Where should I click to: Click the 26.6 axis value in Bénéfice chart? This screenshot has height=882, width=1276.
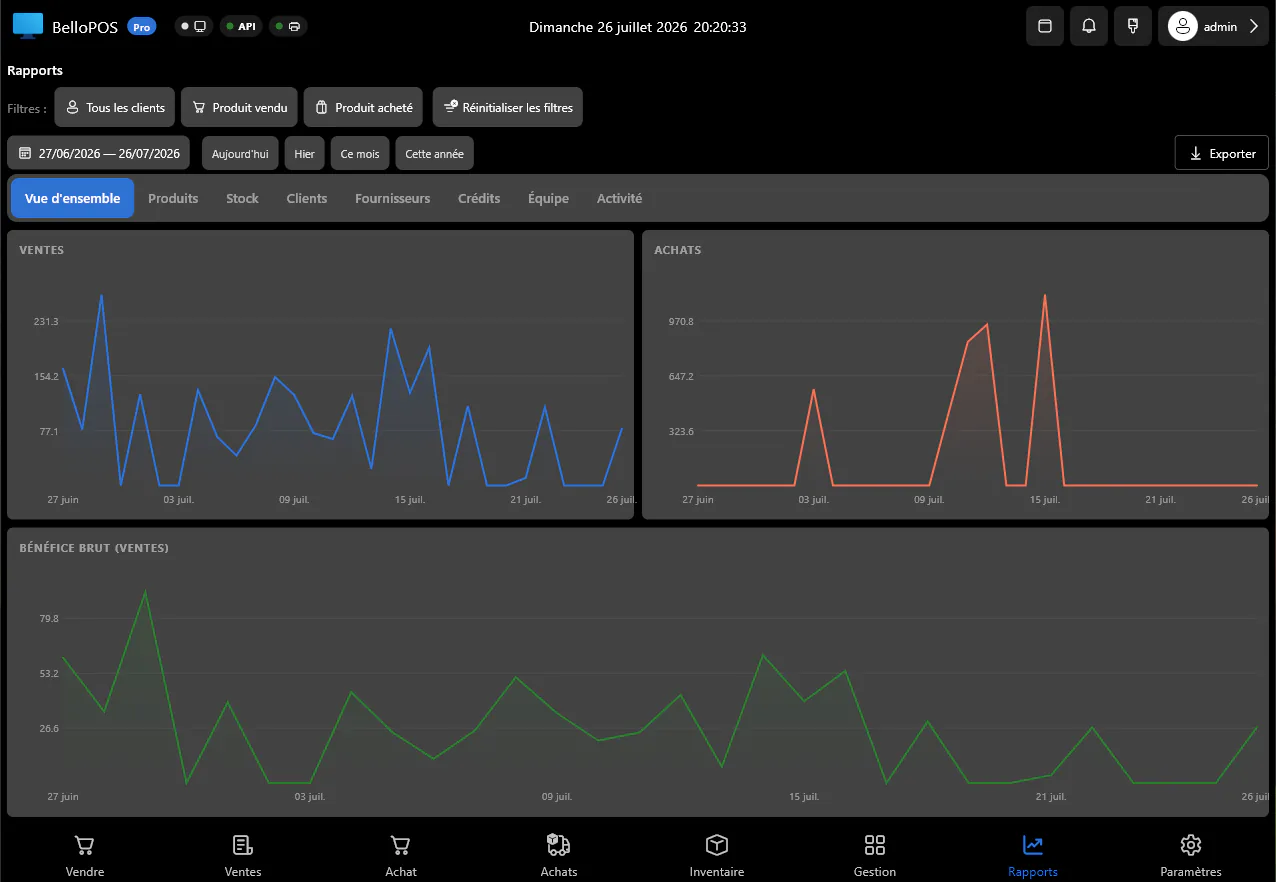49,728
